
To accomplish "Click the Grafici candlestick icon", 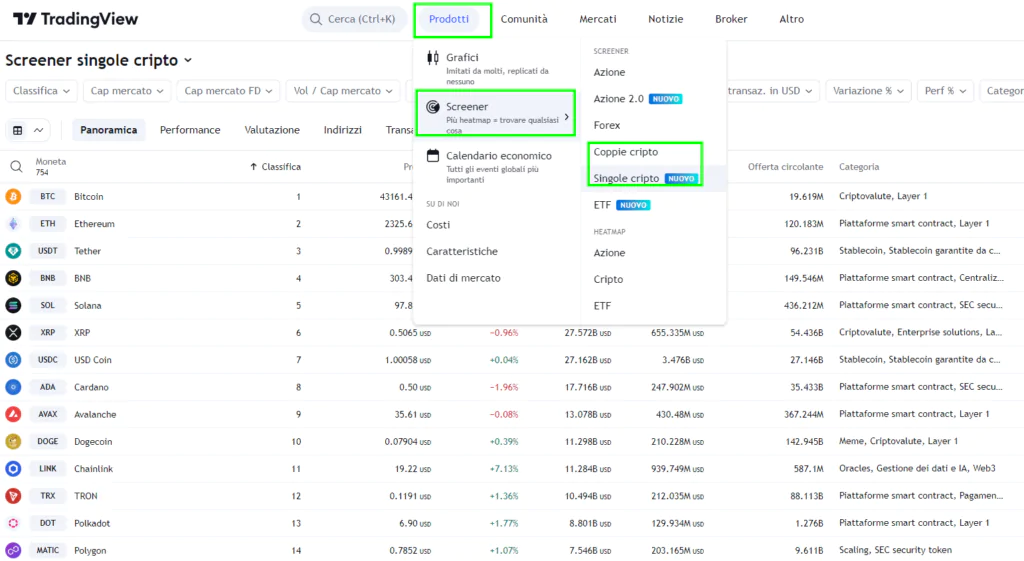I will pos(432,58).
